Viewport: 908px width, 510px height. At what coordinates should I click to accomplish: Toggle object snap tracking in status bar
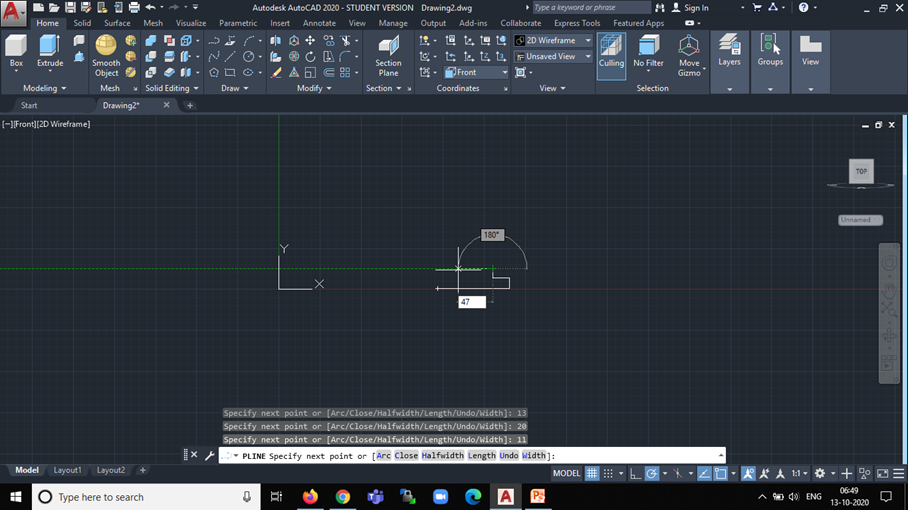click(704, 474)
